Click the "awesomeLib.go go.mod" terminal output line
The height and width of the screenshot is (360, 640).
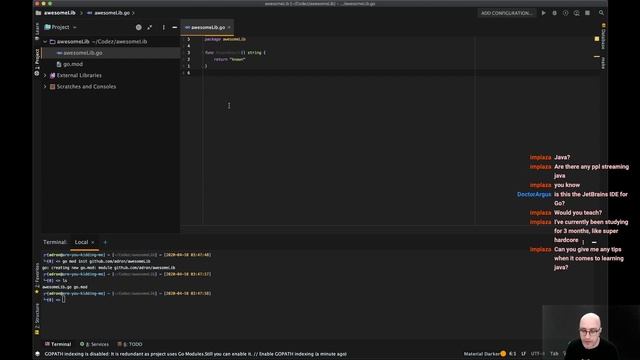point(65,287)
